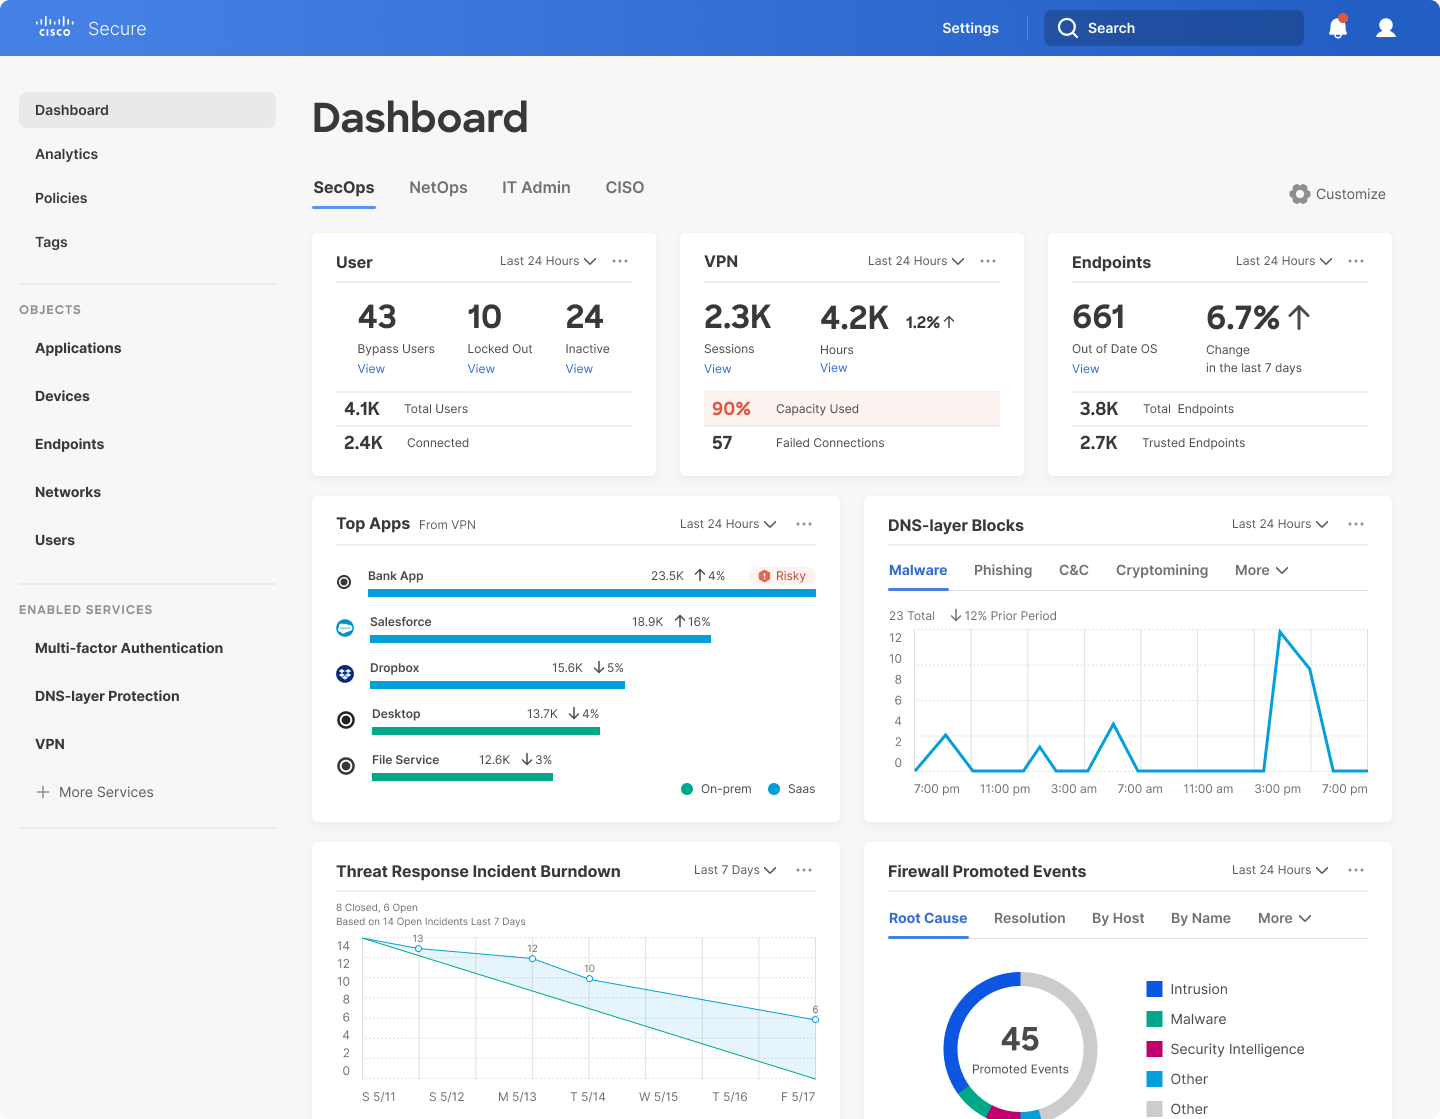View the Inactive users

(x=579, y=369)
